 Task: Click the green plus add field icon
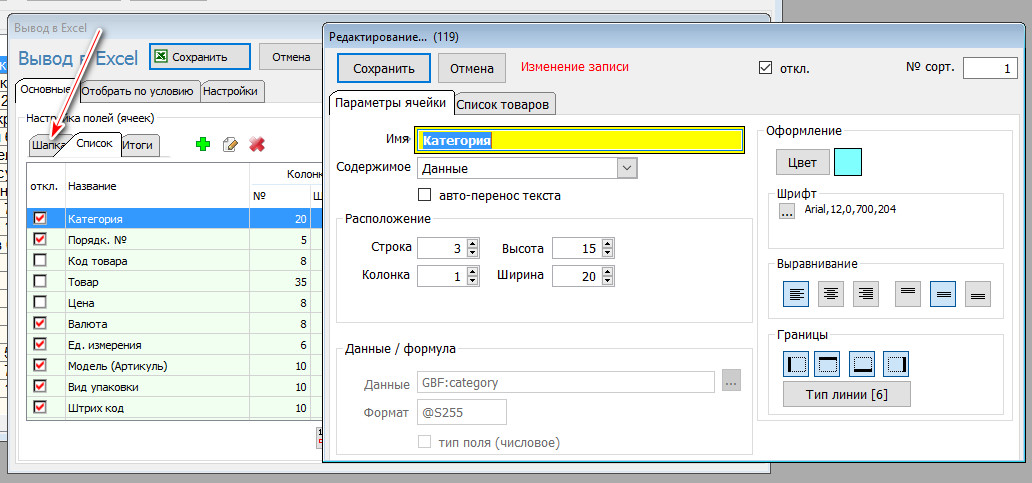(x=203, y=145)
